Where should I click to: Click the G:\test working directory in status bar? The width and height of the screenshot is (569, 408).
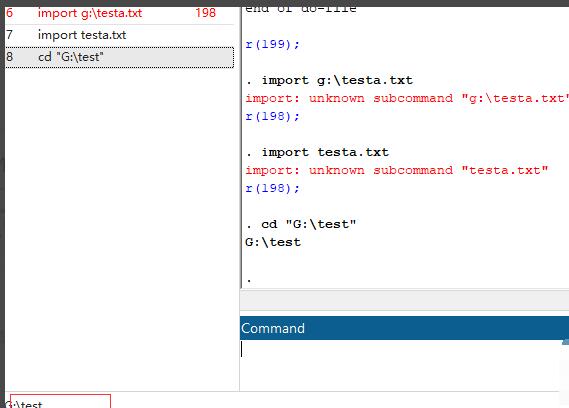coord(24,404)
